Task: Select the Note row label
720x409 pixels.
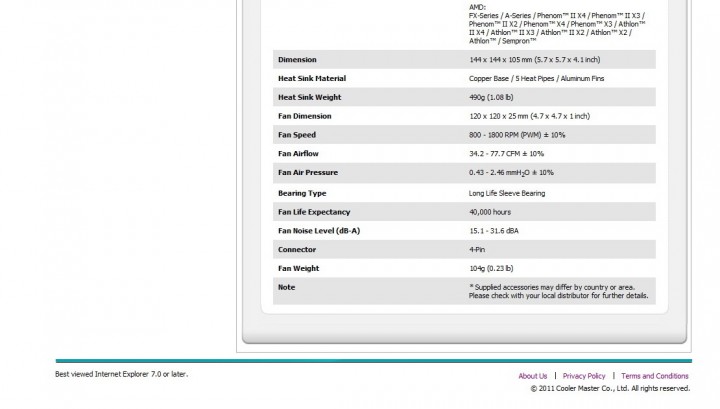Action: pyautogui.click(x=287, y=287)
